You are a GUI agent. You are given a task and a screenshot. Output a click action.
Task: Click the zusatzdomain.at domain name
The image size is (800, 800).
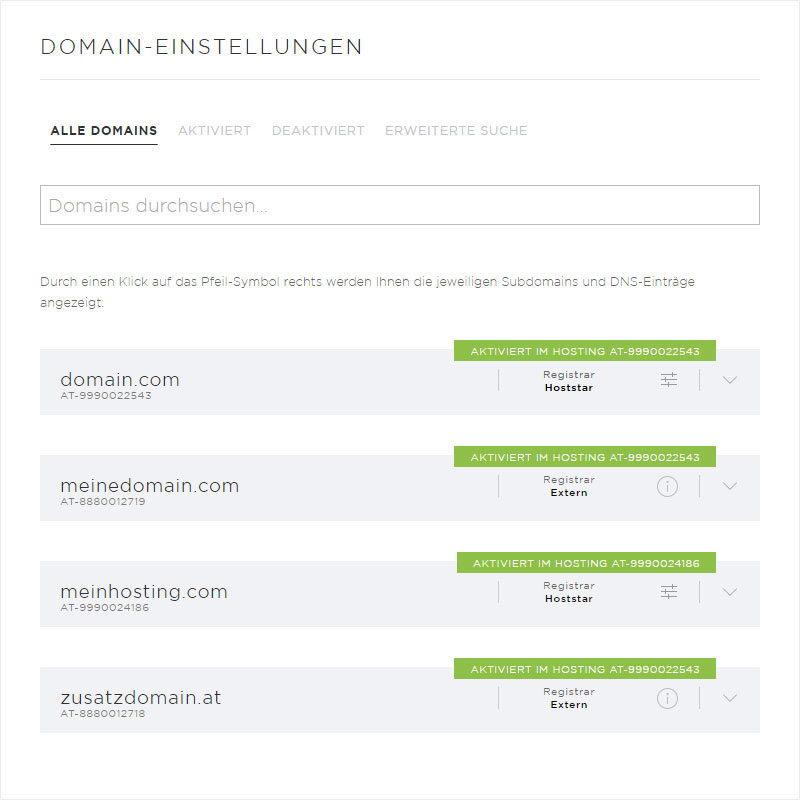[x=141, y=697]
